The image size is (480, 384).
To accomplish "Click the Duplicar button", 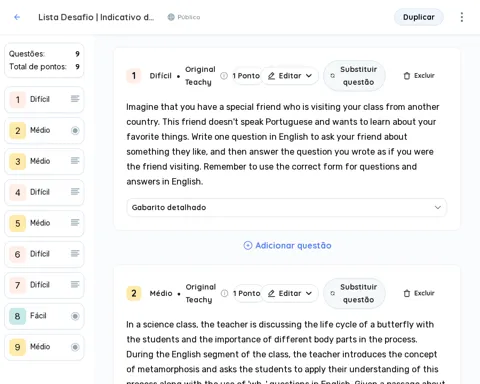I will click(x=419, y=17).
